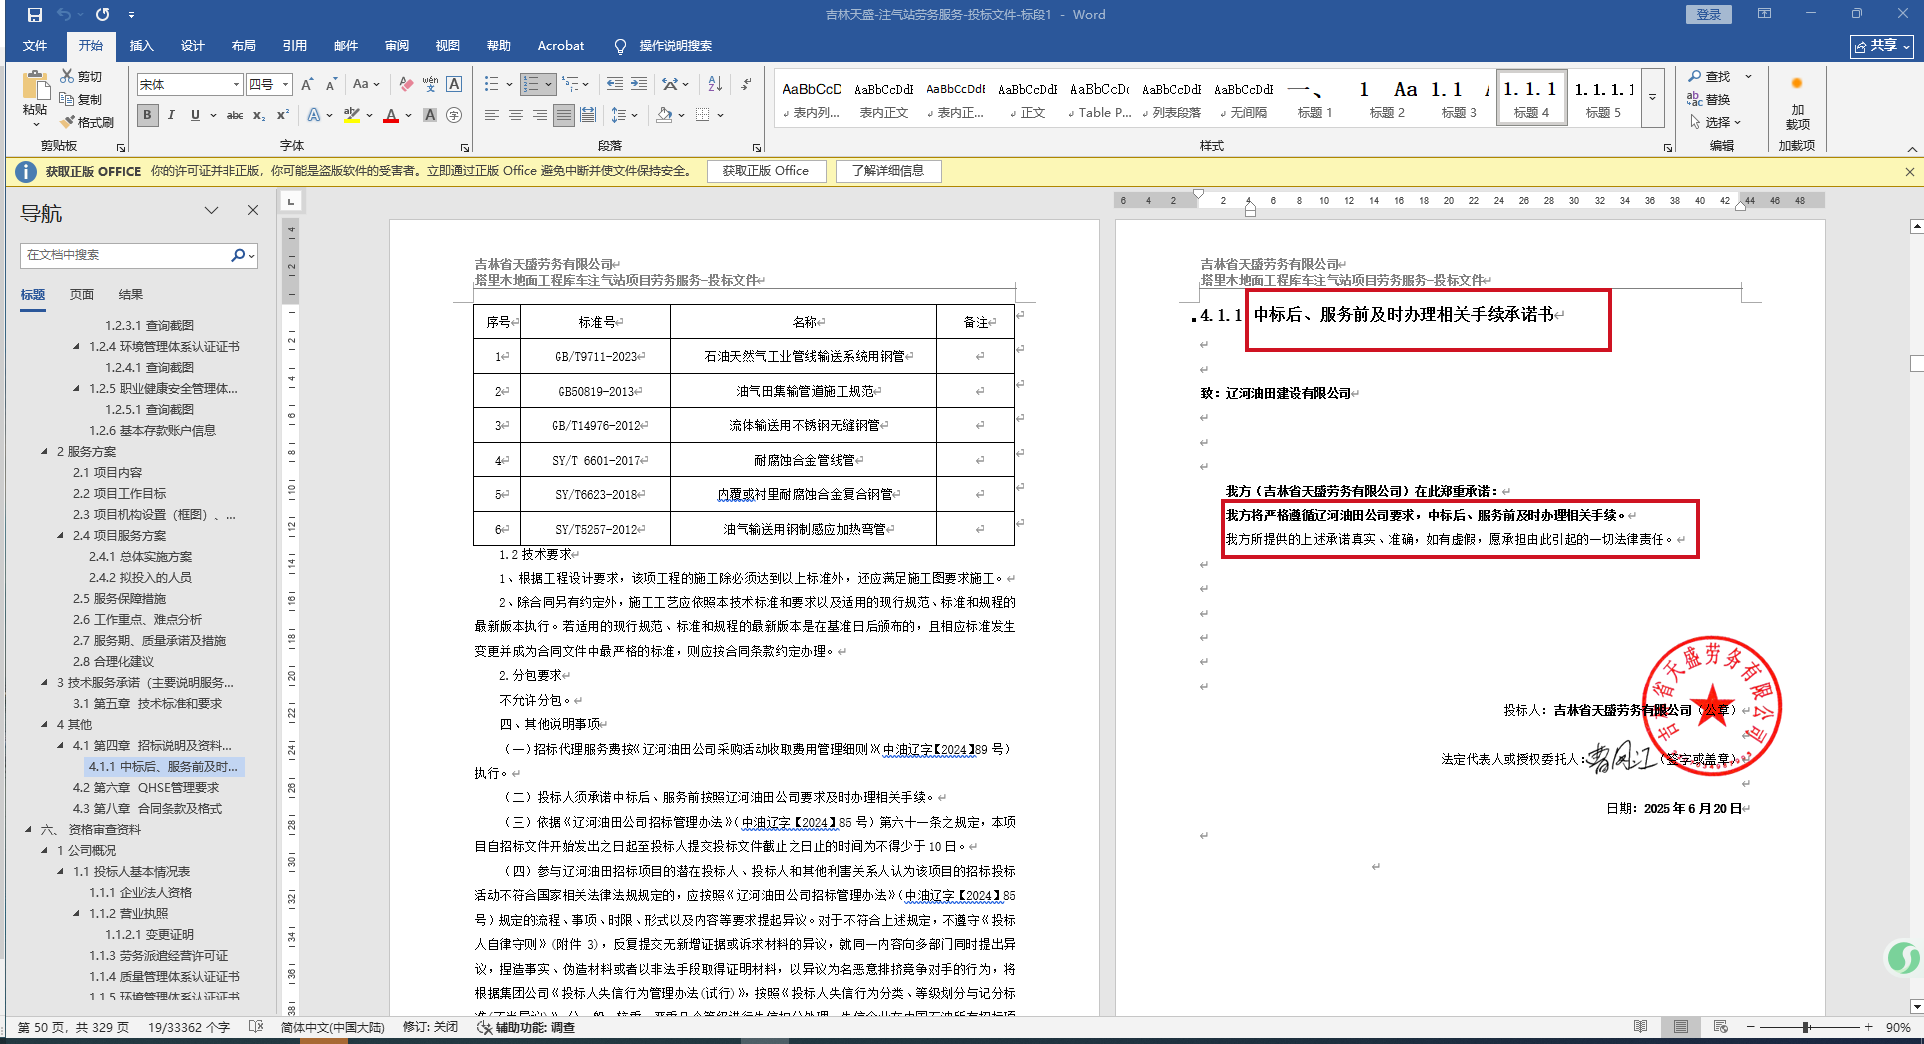The image size is (1924, 1044).
Task: Open the font size dropdown (四号)
Action: (x=285, y=85)
